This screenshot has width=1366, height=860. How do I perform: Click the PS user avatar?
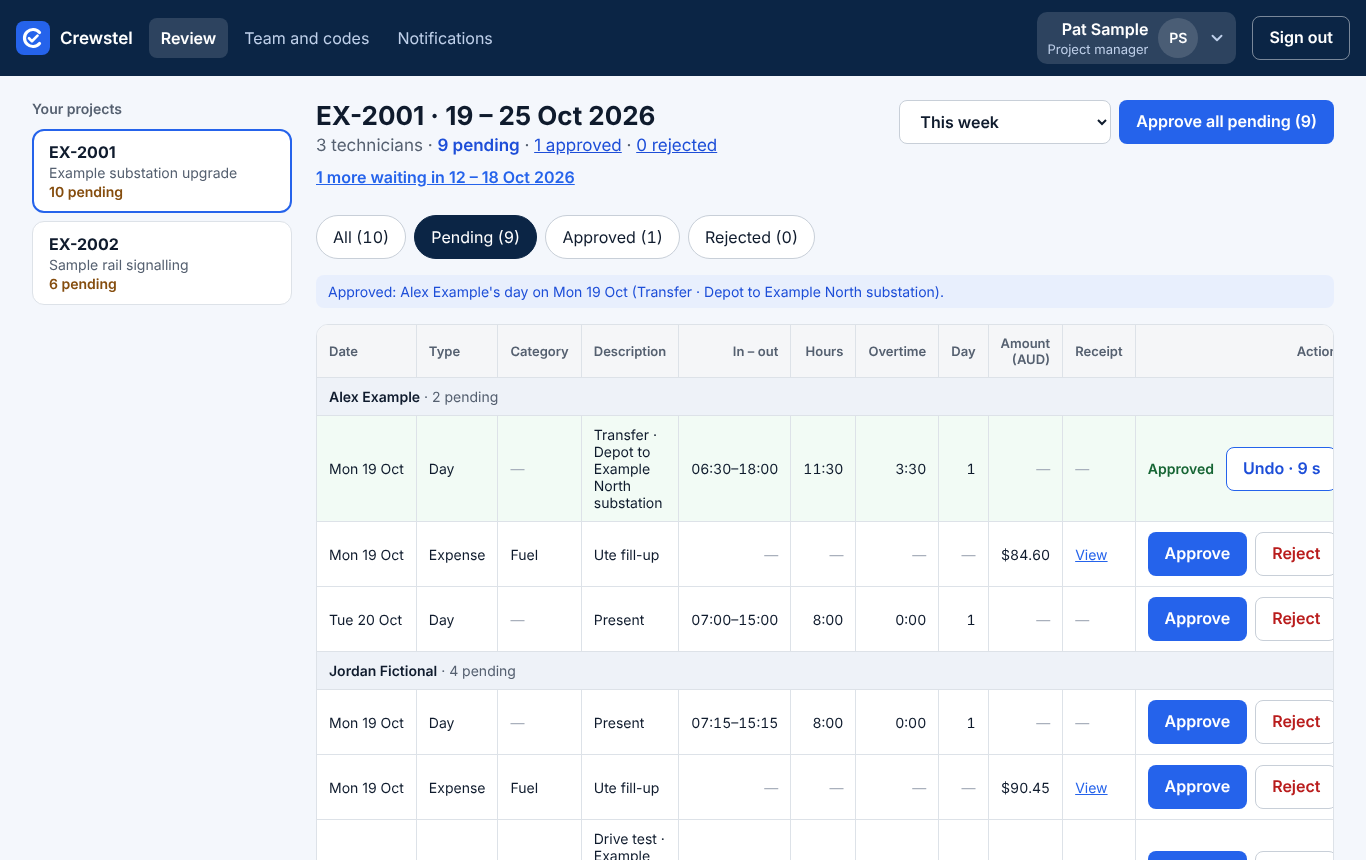(x=1178, y=38)
